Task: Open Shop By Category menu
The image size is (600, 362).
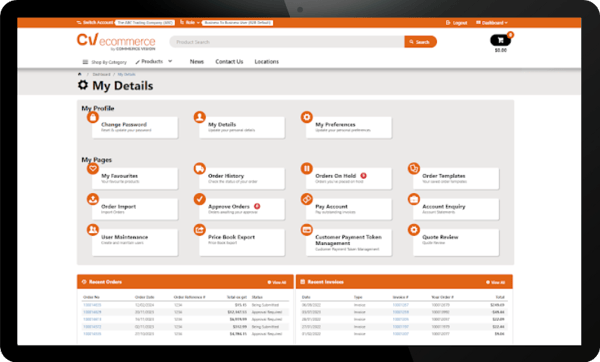Action: point(104,62)
